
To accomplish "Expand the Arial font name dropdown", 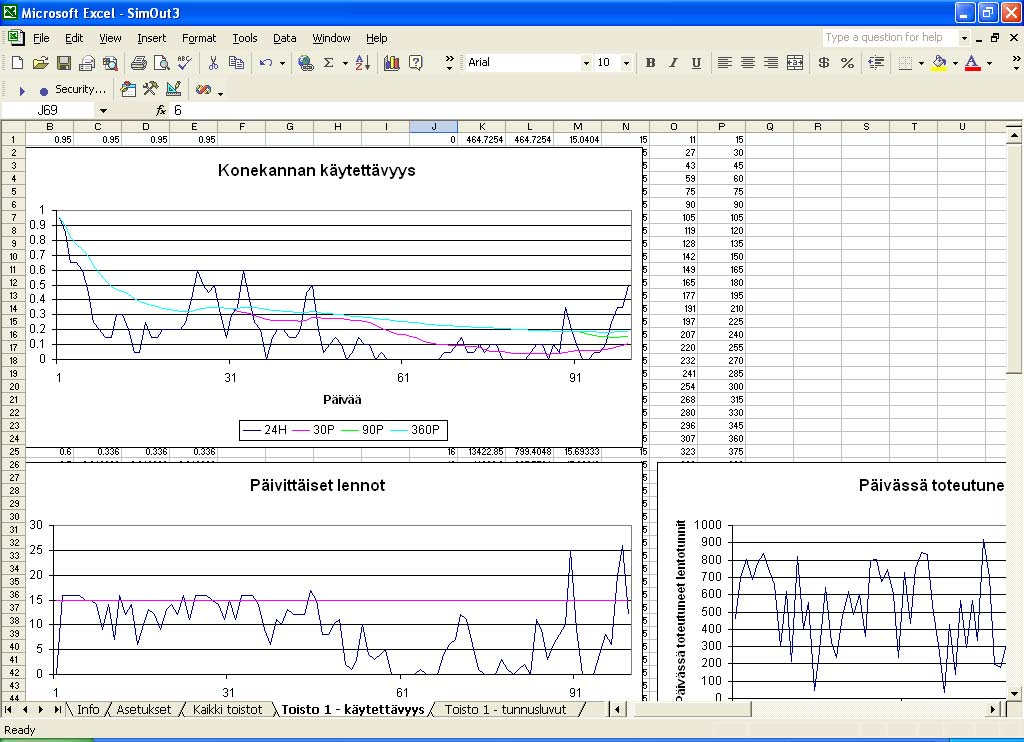I will [586, 63].
